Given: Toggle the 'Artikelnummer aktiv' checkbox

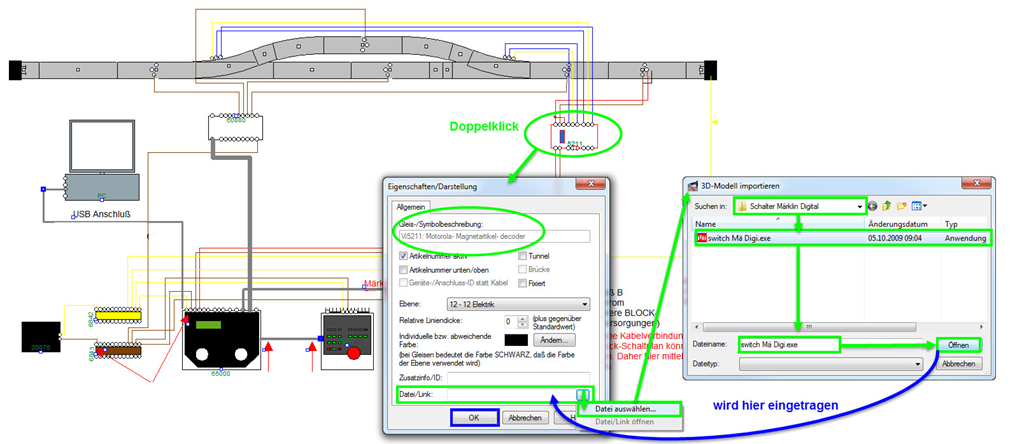Looking at the screenshot, I should pos(403,256).
